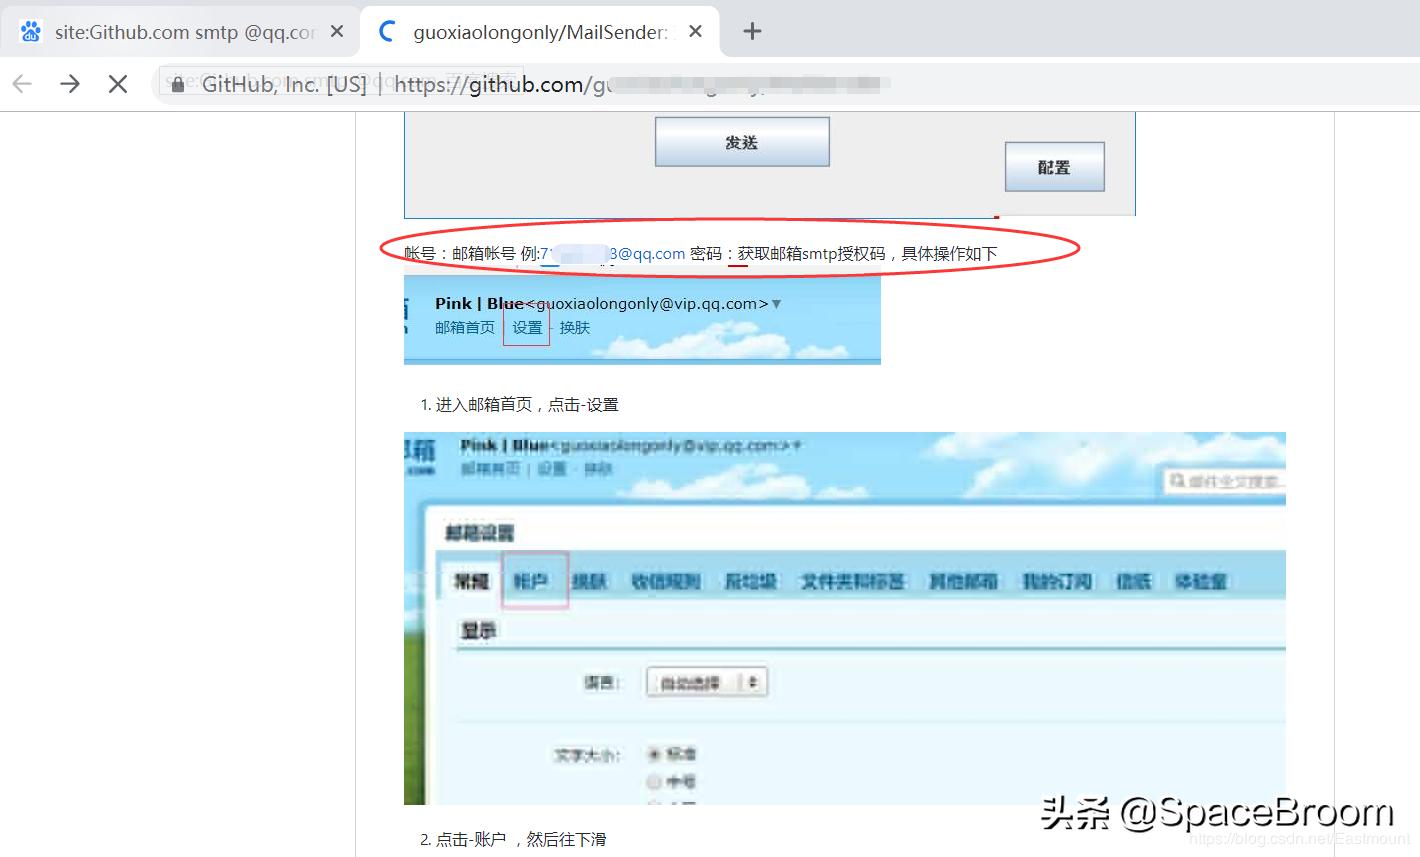Click the 配置 configure button
The height and width of the screenshot is (857, 1420).
point(1053,167)
